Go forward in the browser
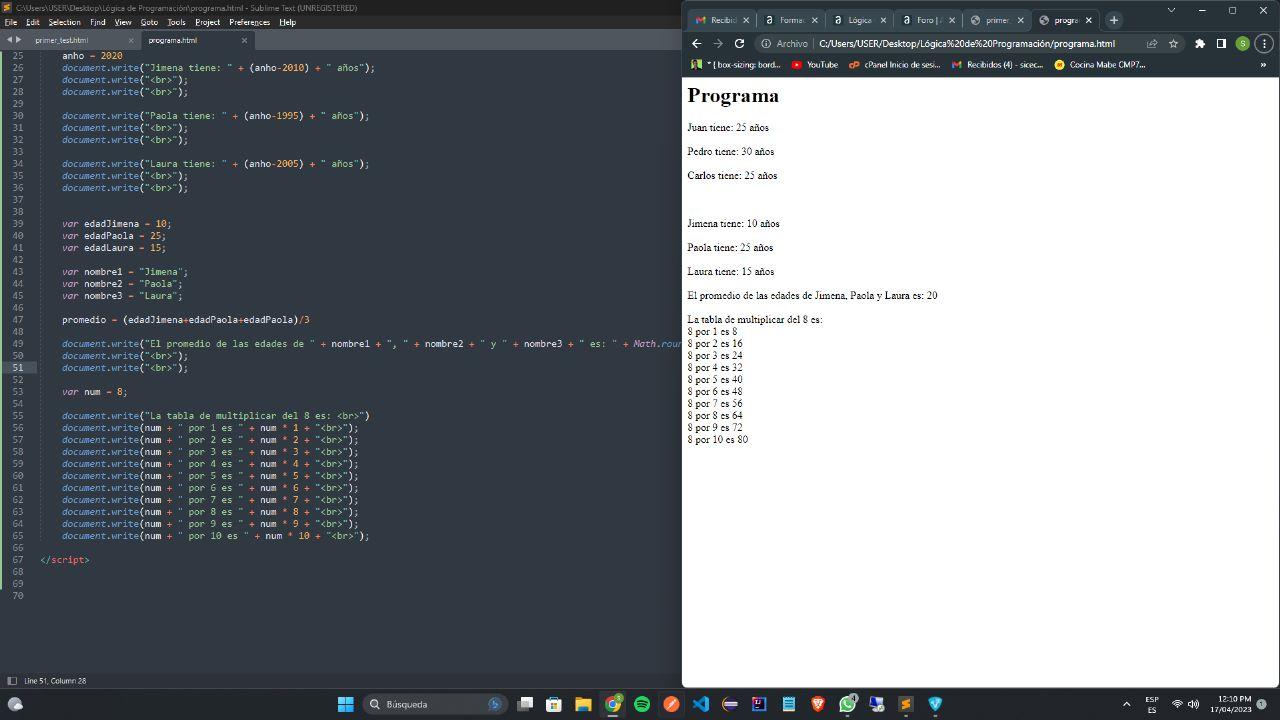The height and width of the screenshot is (720, 1280). [x=718, y=43]
